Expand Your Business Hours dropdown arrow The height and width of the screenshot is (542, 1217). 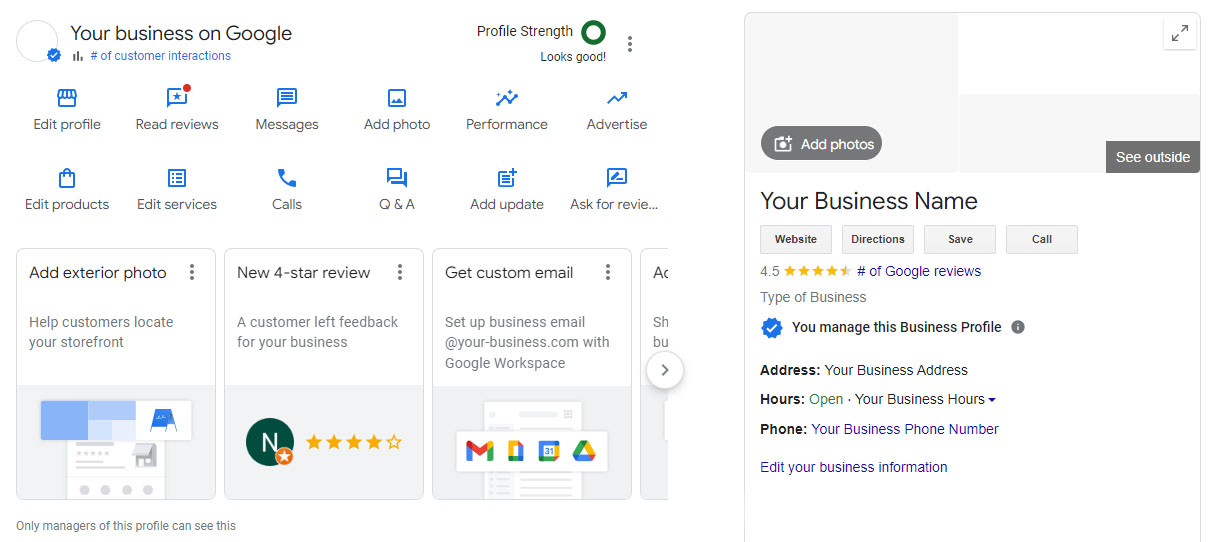[x=992, y=400]
